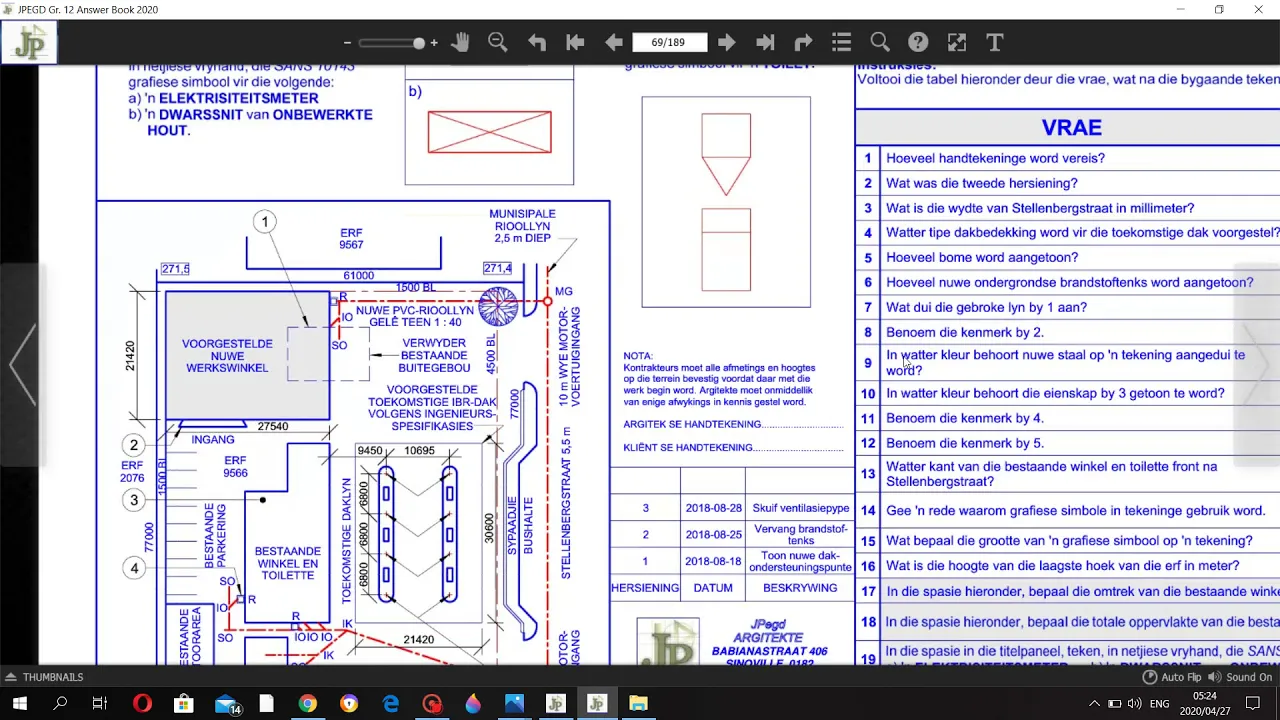Click question 8 'Benoem die kenmerk by 2.'
Screen dimensions: 1280x720
tap(965, 332)
